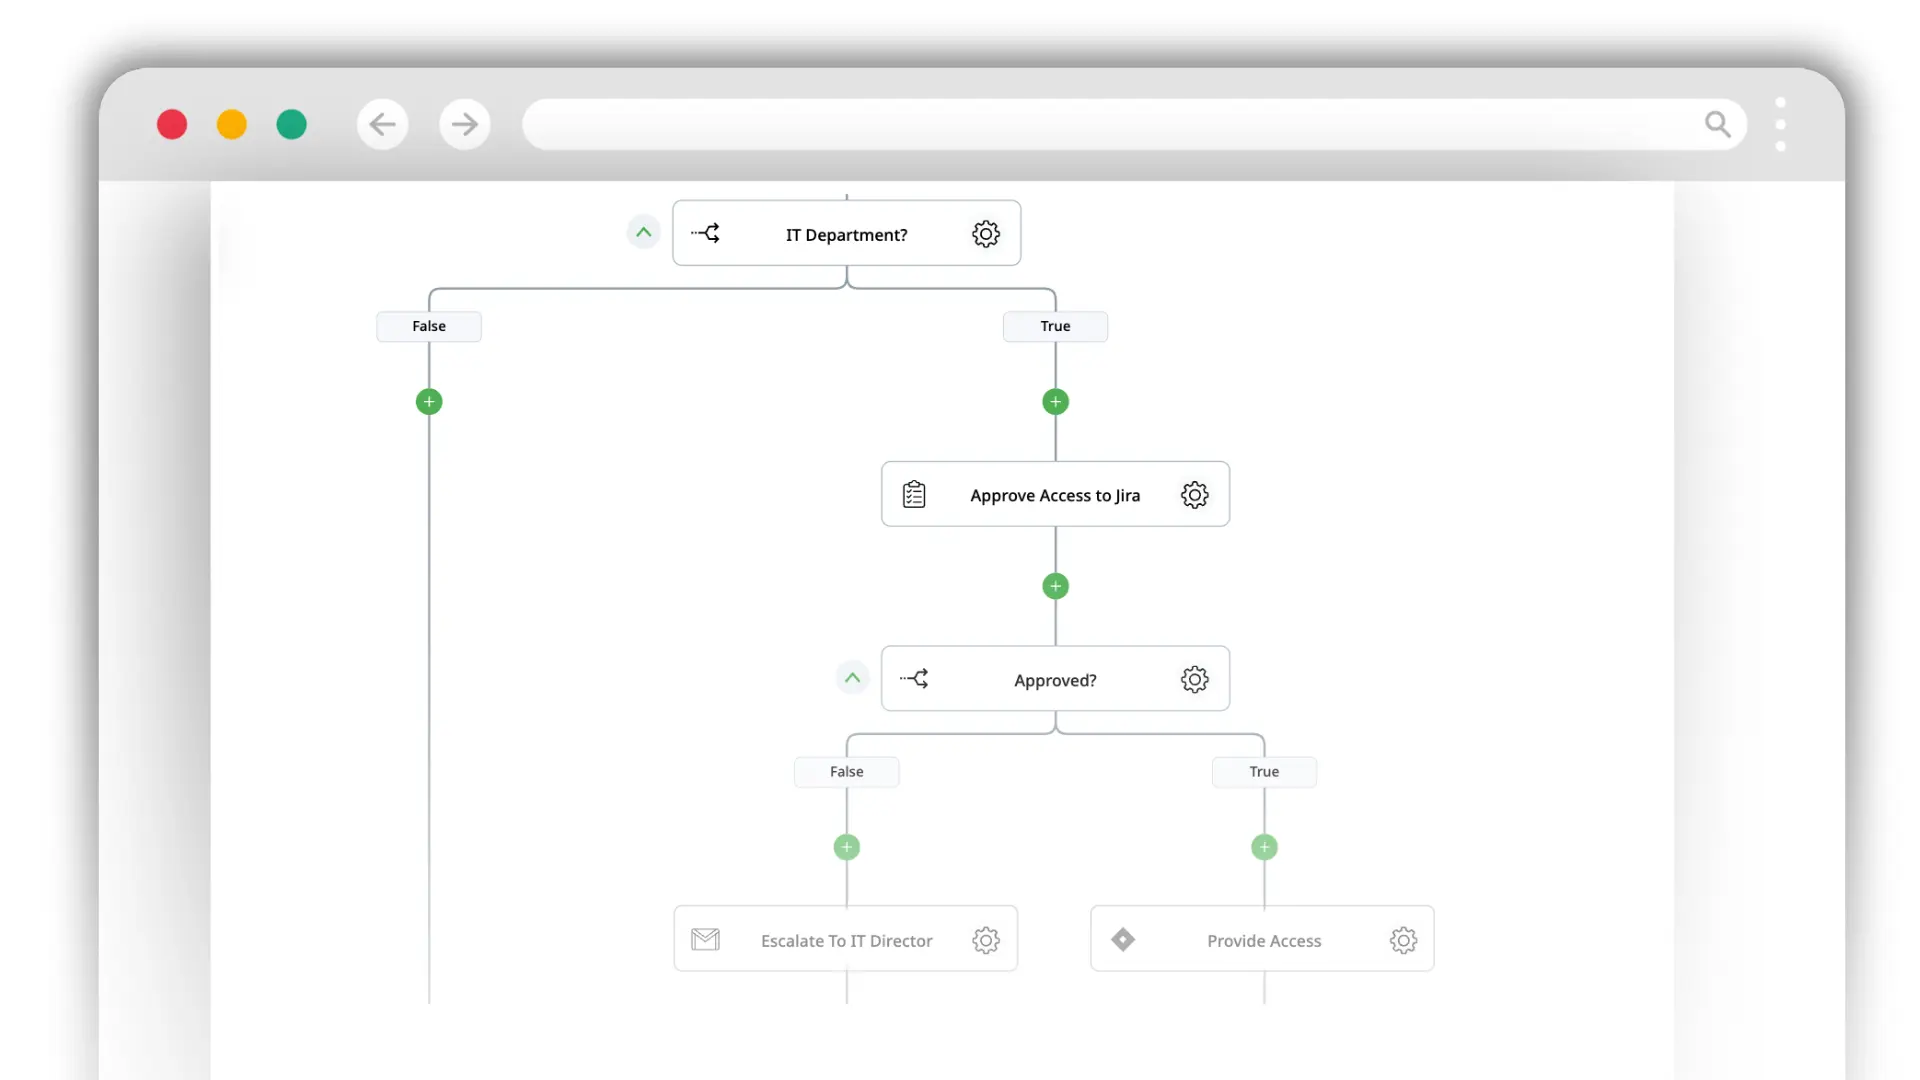Click browser back arrow button
This screenshot has height=1080, width=1920.
tap(382, 124)
